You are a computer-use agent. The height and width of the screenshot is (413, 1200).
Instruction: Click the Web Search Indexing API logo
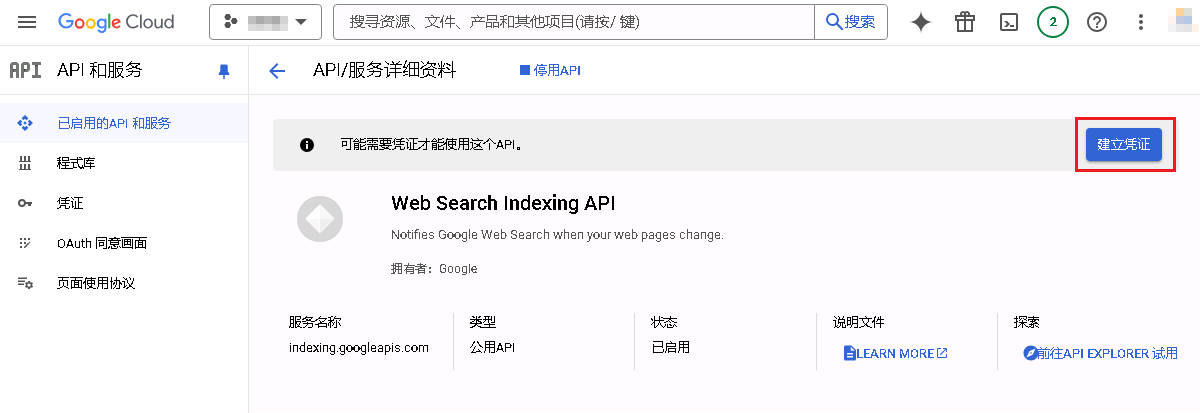pyautogui.click(x=320, y=219)
